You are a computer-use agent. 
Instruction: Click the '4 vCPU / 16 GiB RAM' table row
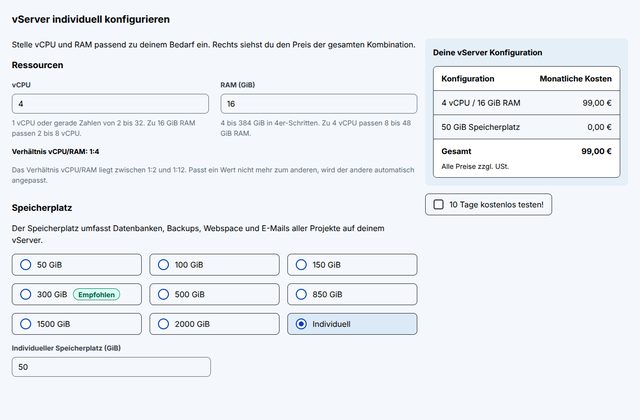click(527, 103)
